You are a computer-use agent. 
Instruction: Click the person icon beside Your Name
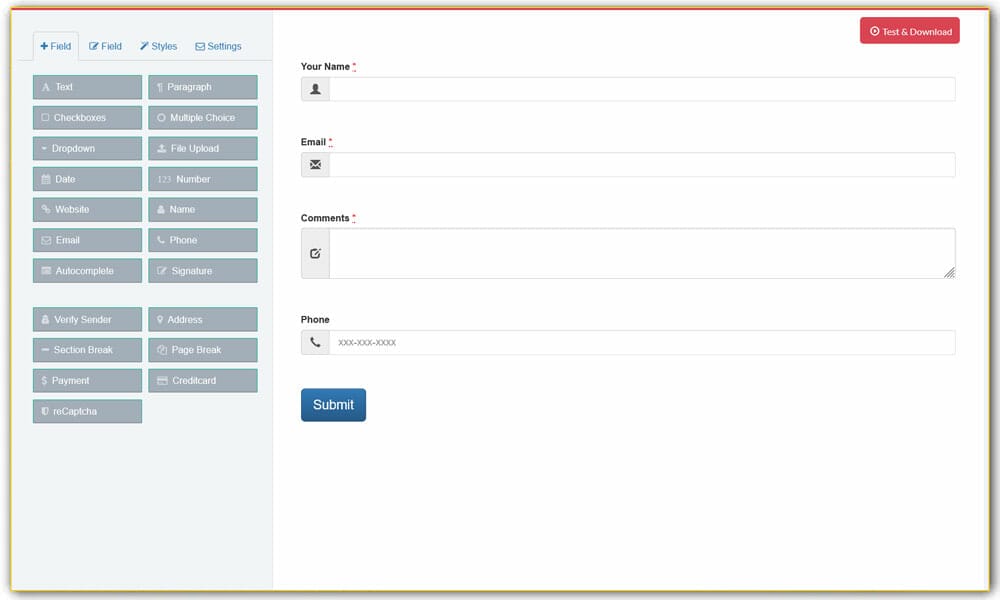pyautogui.click(x=315, y=89)
